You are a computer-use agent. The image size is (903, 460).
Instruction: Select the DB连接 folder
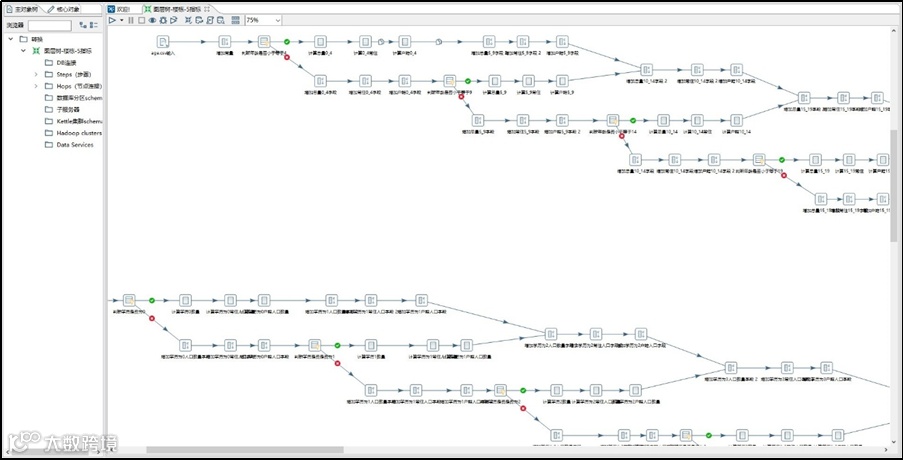[x=60, y=62]
